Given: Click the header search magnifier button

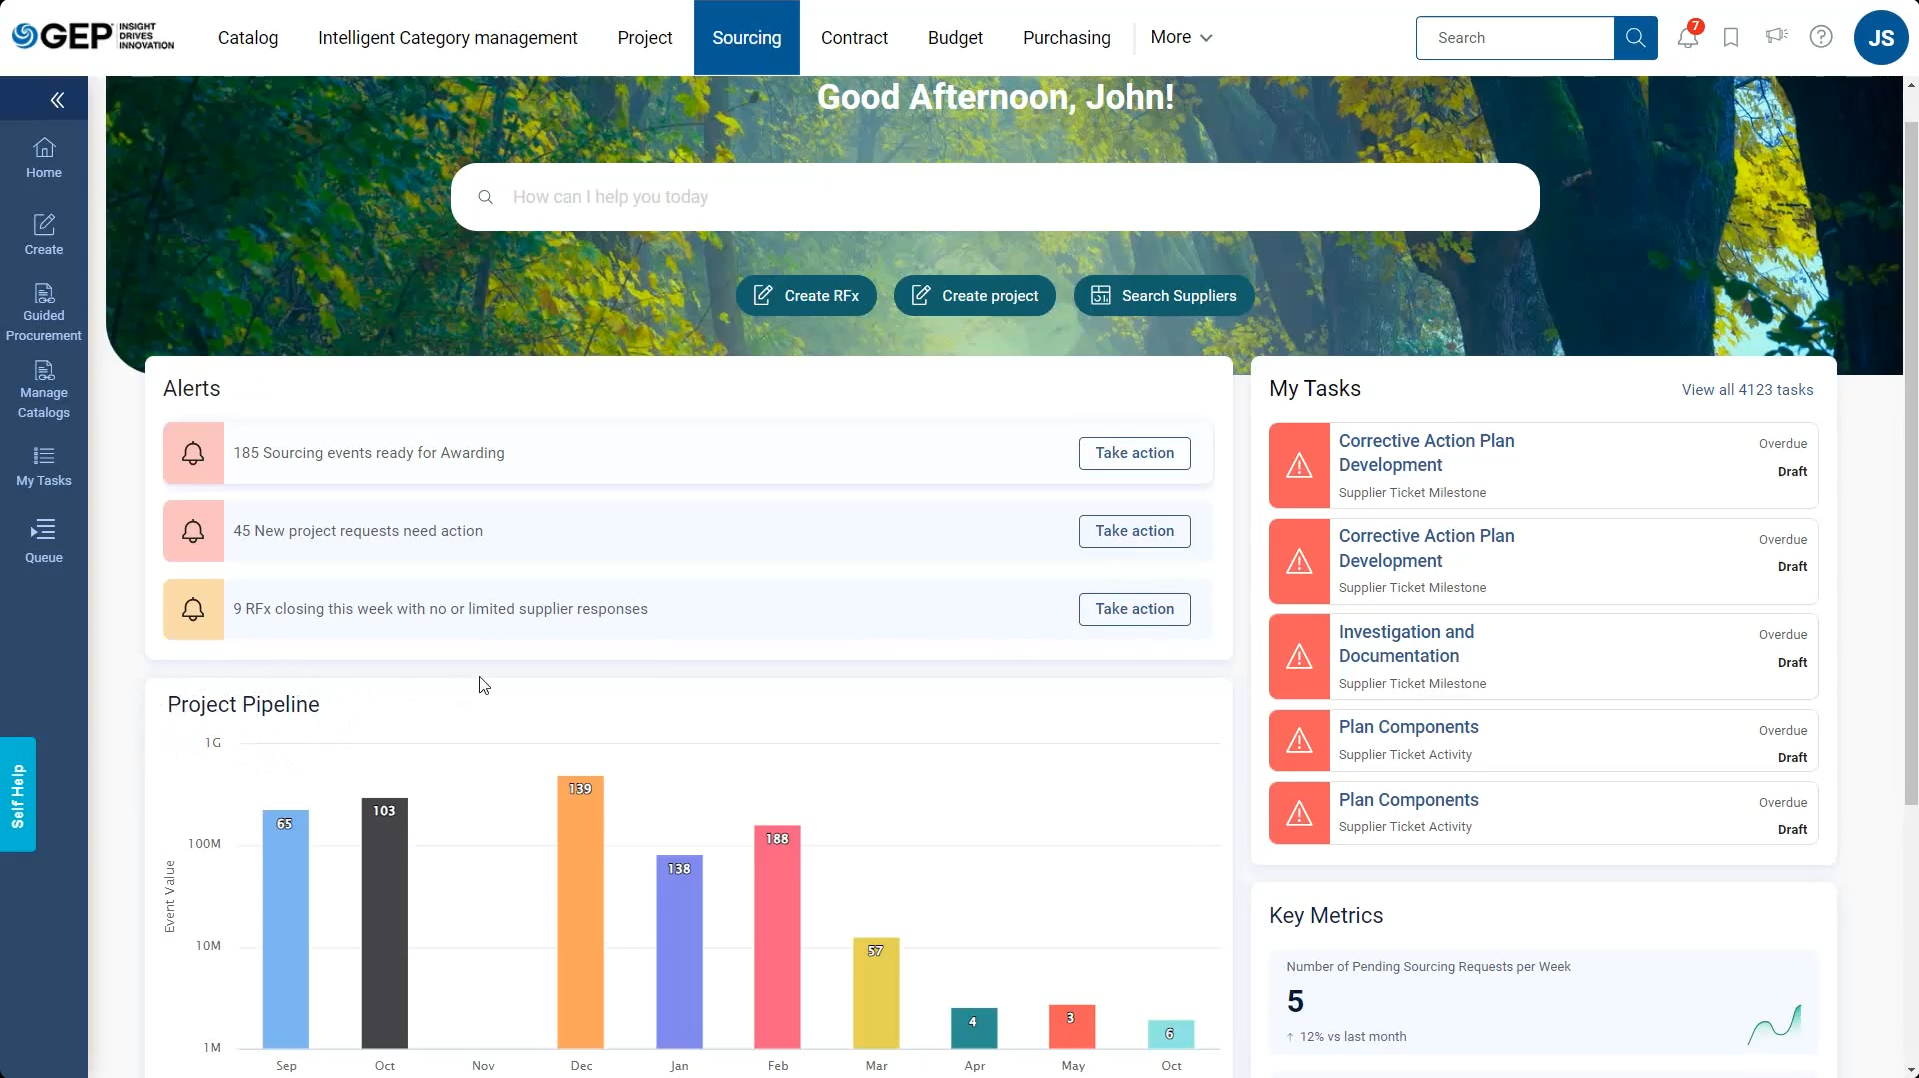Looking at the screenshot, I should click(x=1635, y=38).
